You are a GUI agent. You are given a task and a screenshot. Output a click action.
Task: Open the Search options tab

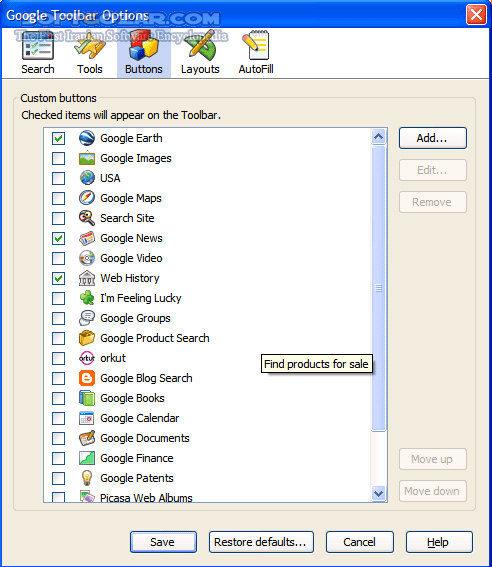[38, 53]
